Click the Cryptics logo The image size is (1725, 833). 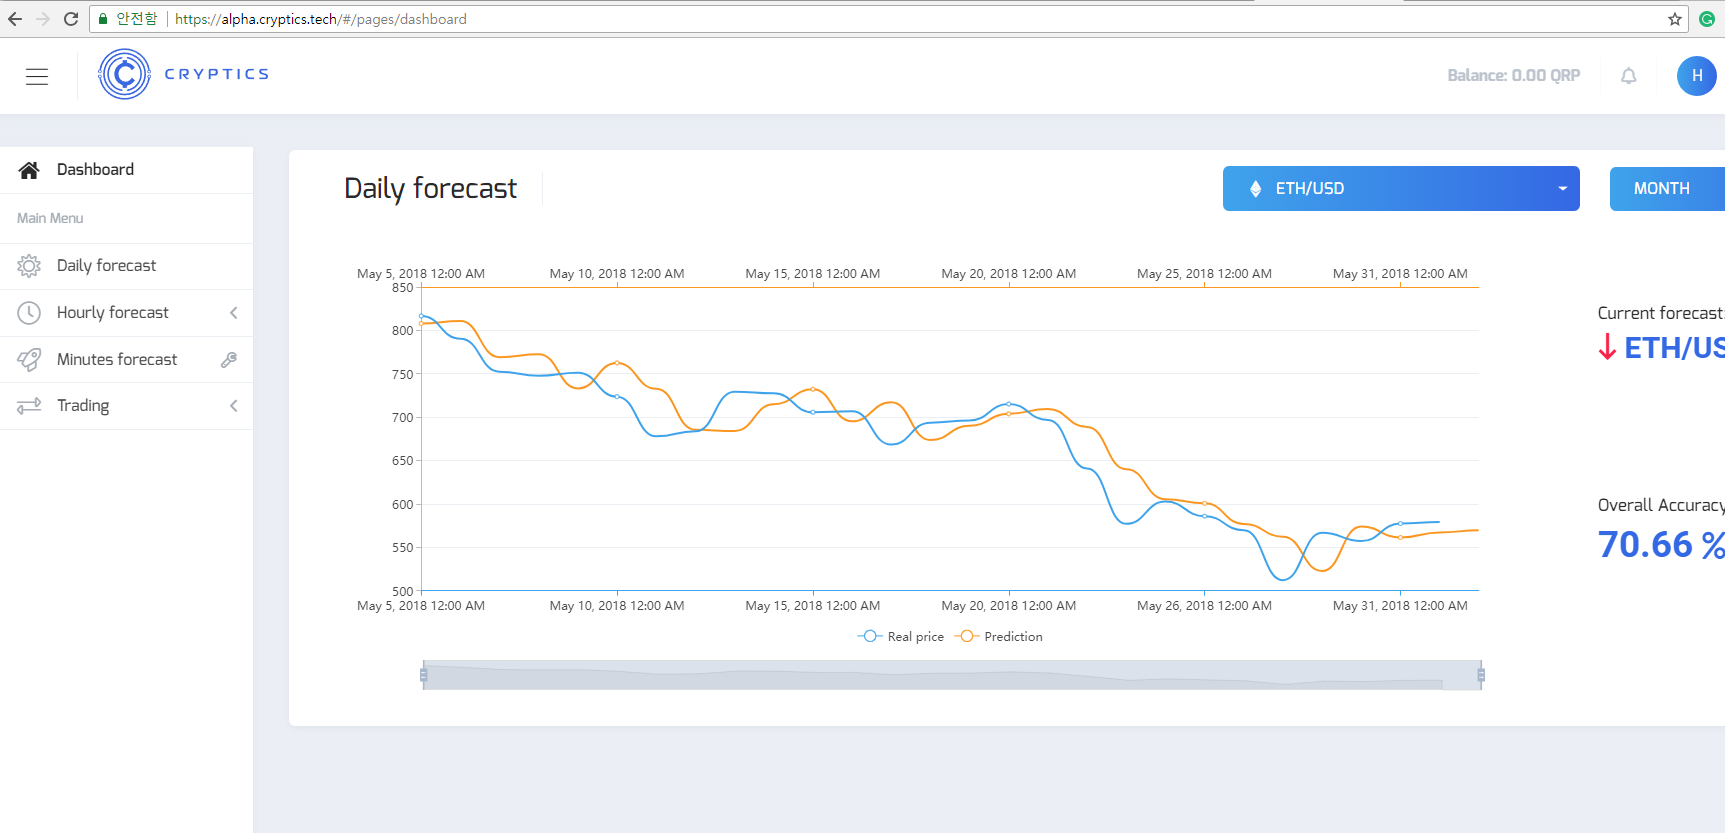[124, 74]
